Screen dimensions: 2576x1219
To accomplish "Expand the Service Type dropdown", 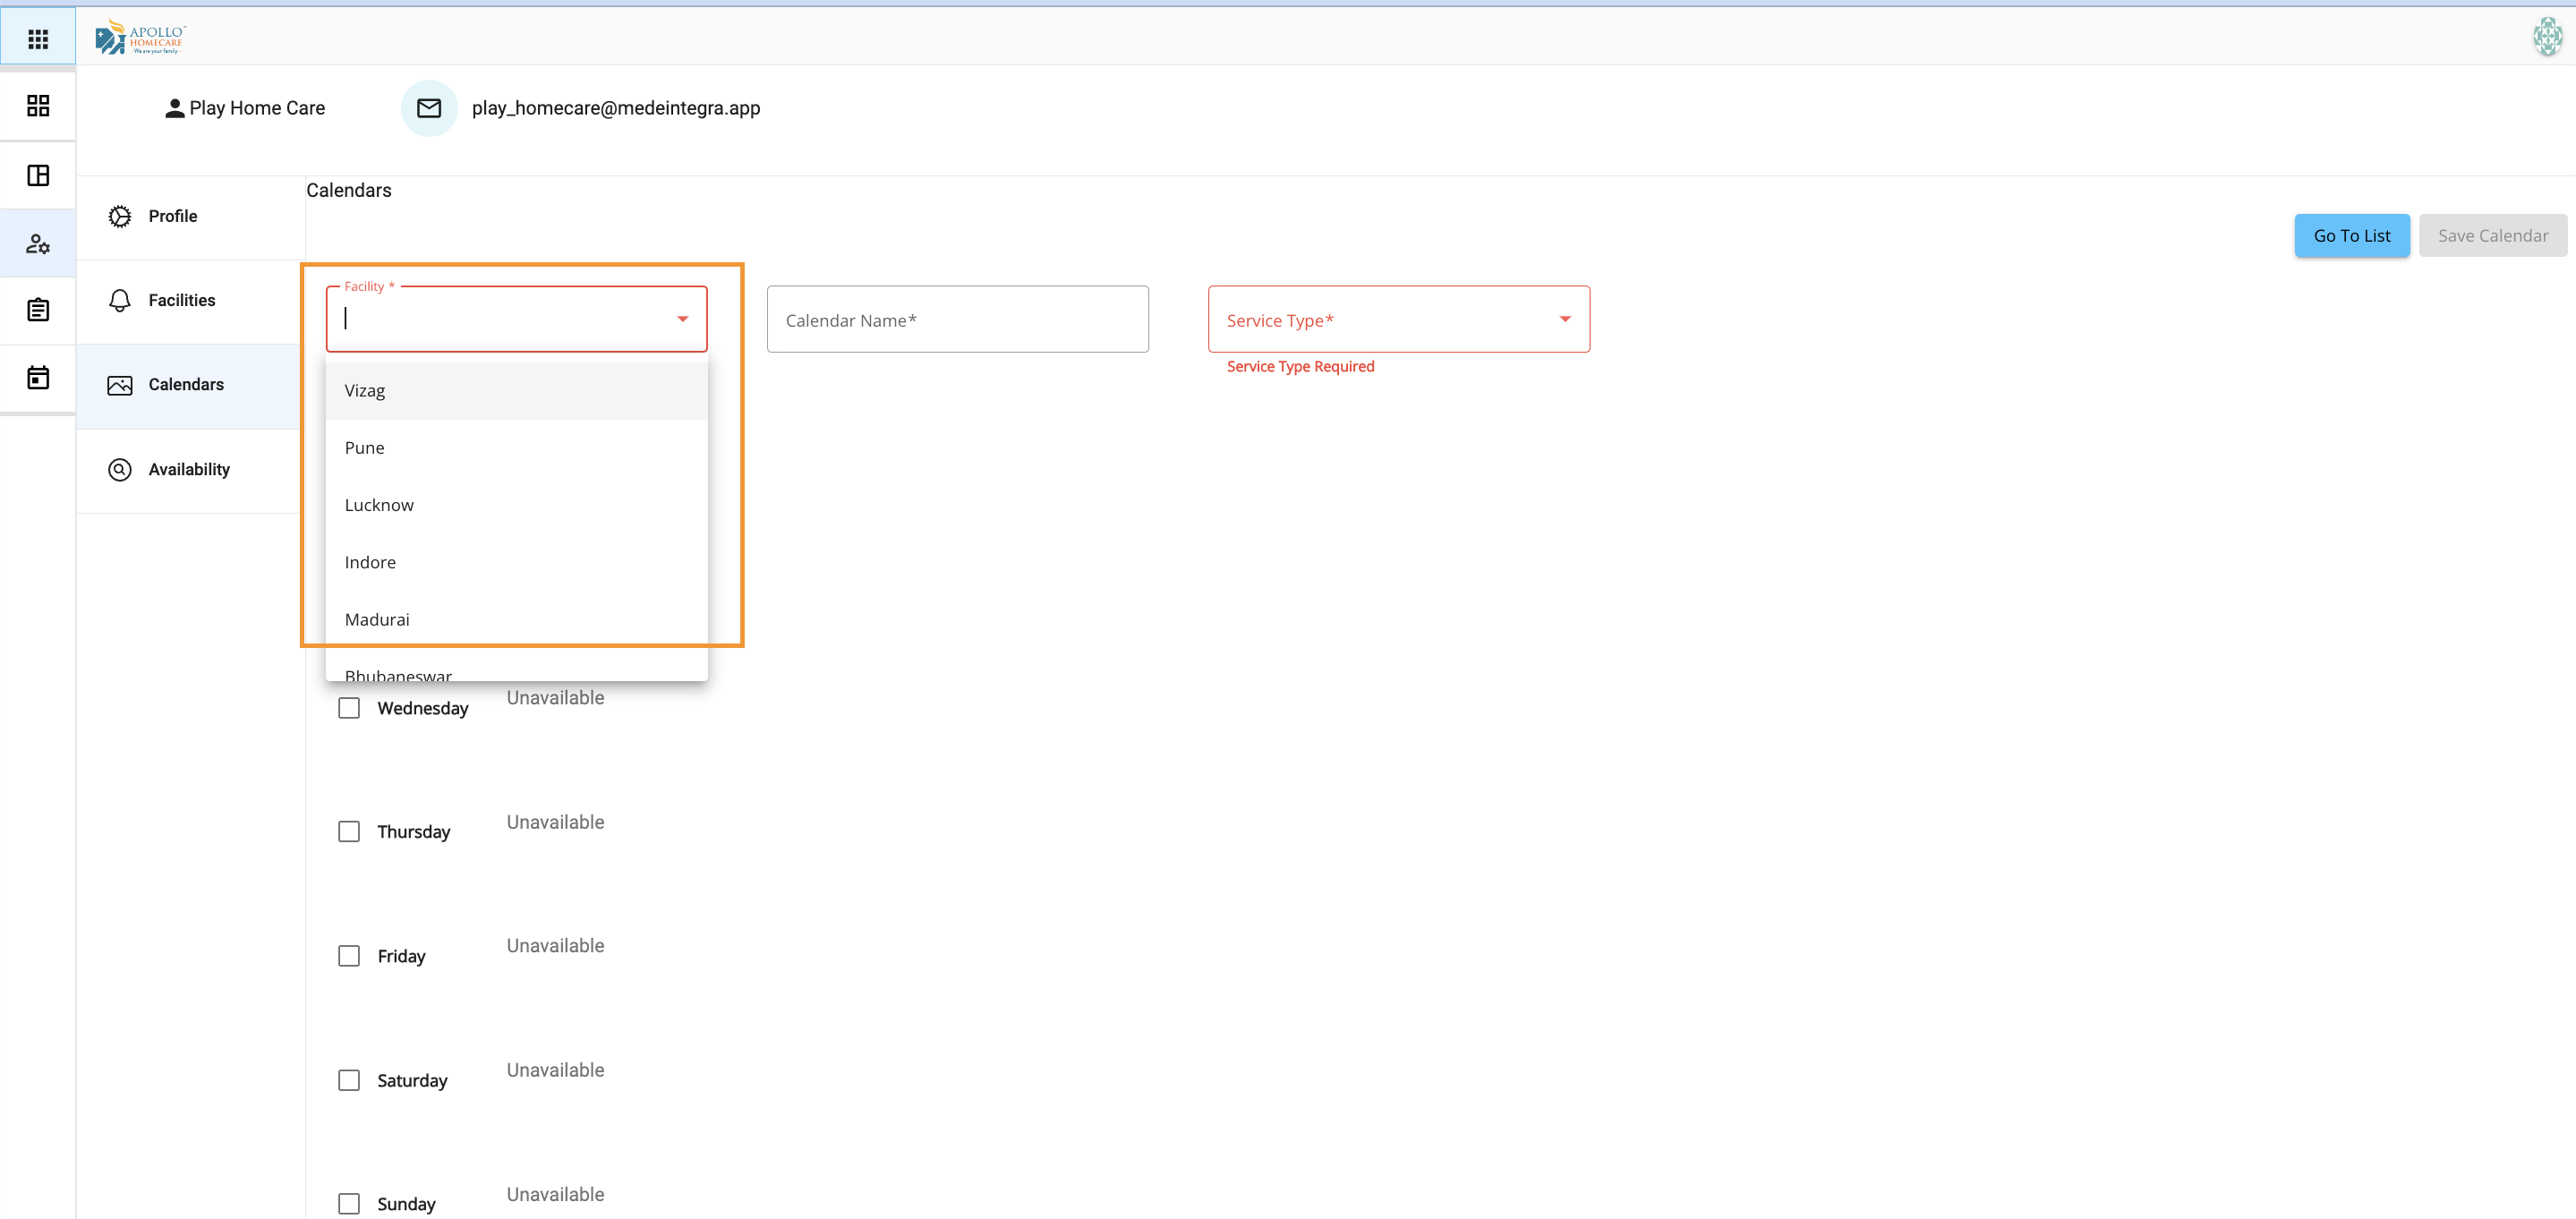I will (1565, 319).
